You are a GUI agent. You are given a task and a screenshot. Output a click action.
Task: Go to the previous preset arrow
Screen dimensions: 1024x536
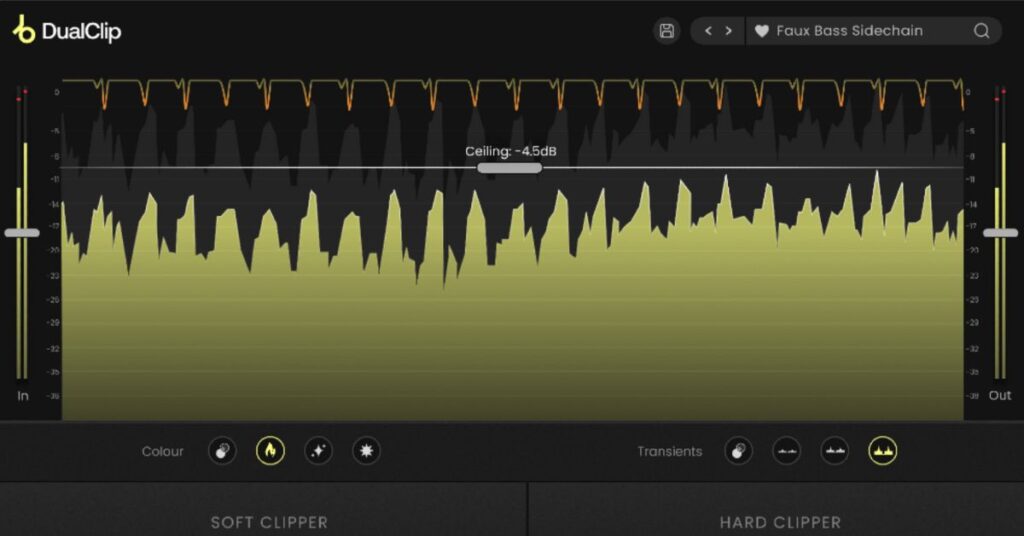(x=708, y=31)
